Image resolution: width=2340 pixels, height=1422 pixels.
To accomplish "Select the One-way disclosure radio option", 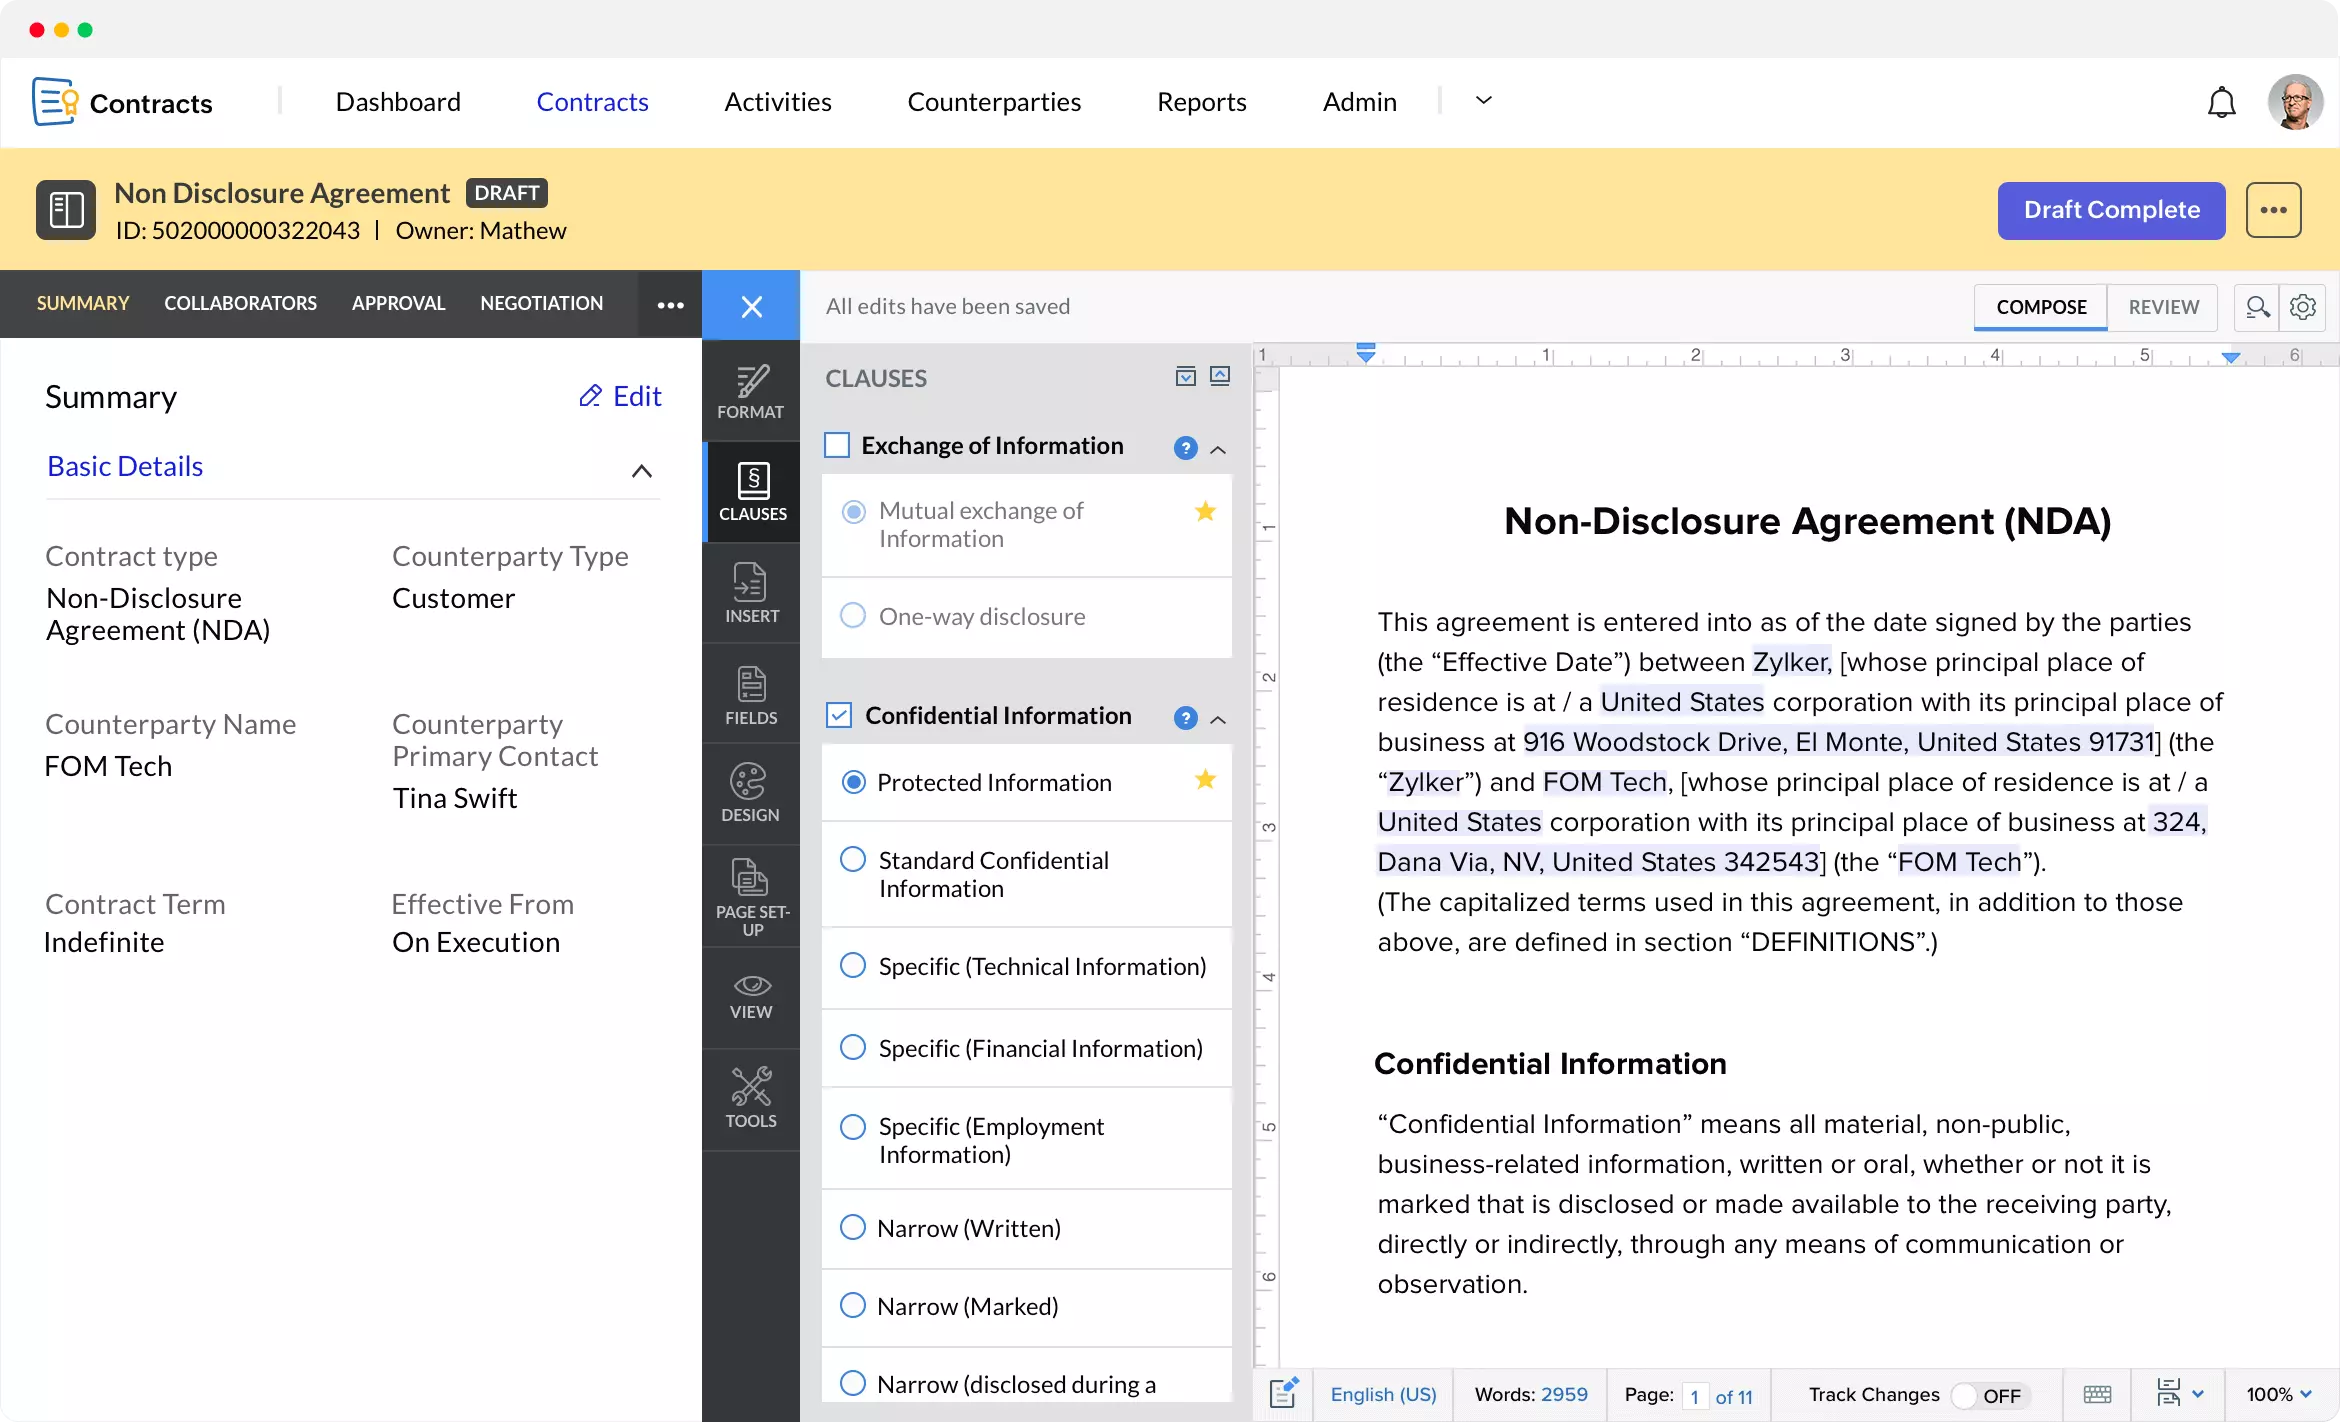I will coord(853,615).
